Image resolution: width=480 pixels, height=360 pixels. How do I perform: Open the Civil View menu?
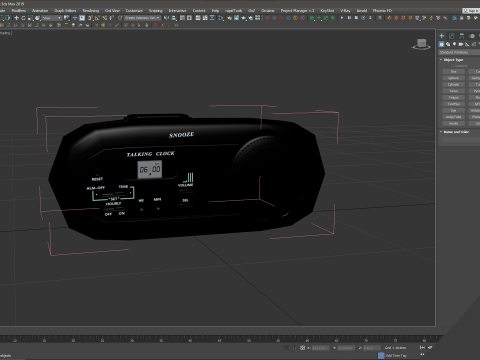112,11
